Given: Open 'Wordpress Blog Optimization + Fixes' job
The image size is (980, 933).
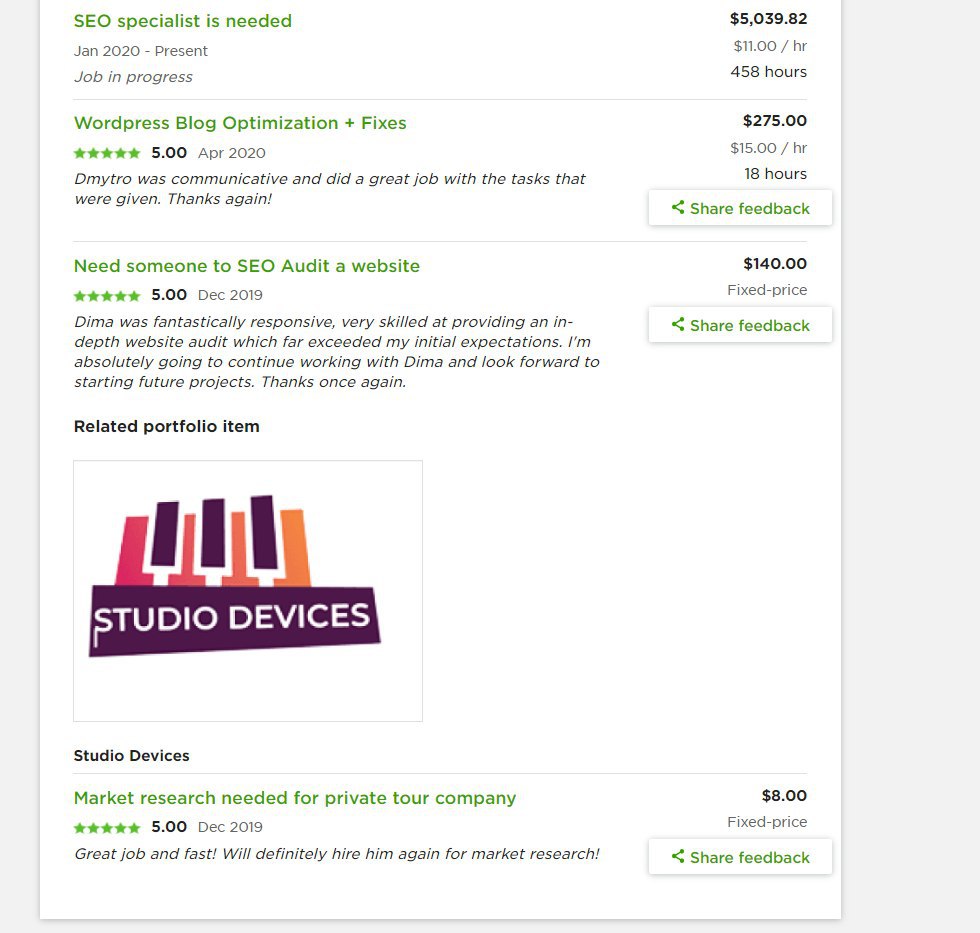Looking at the screenshot, I should pyautogui.click(x=240, y=123).
